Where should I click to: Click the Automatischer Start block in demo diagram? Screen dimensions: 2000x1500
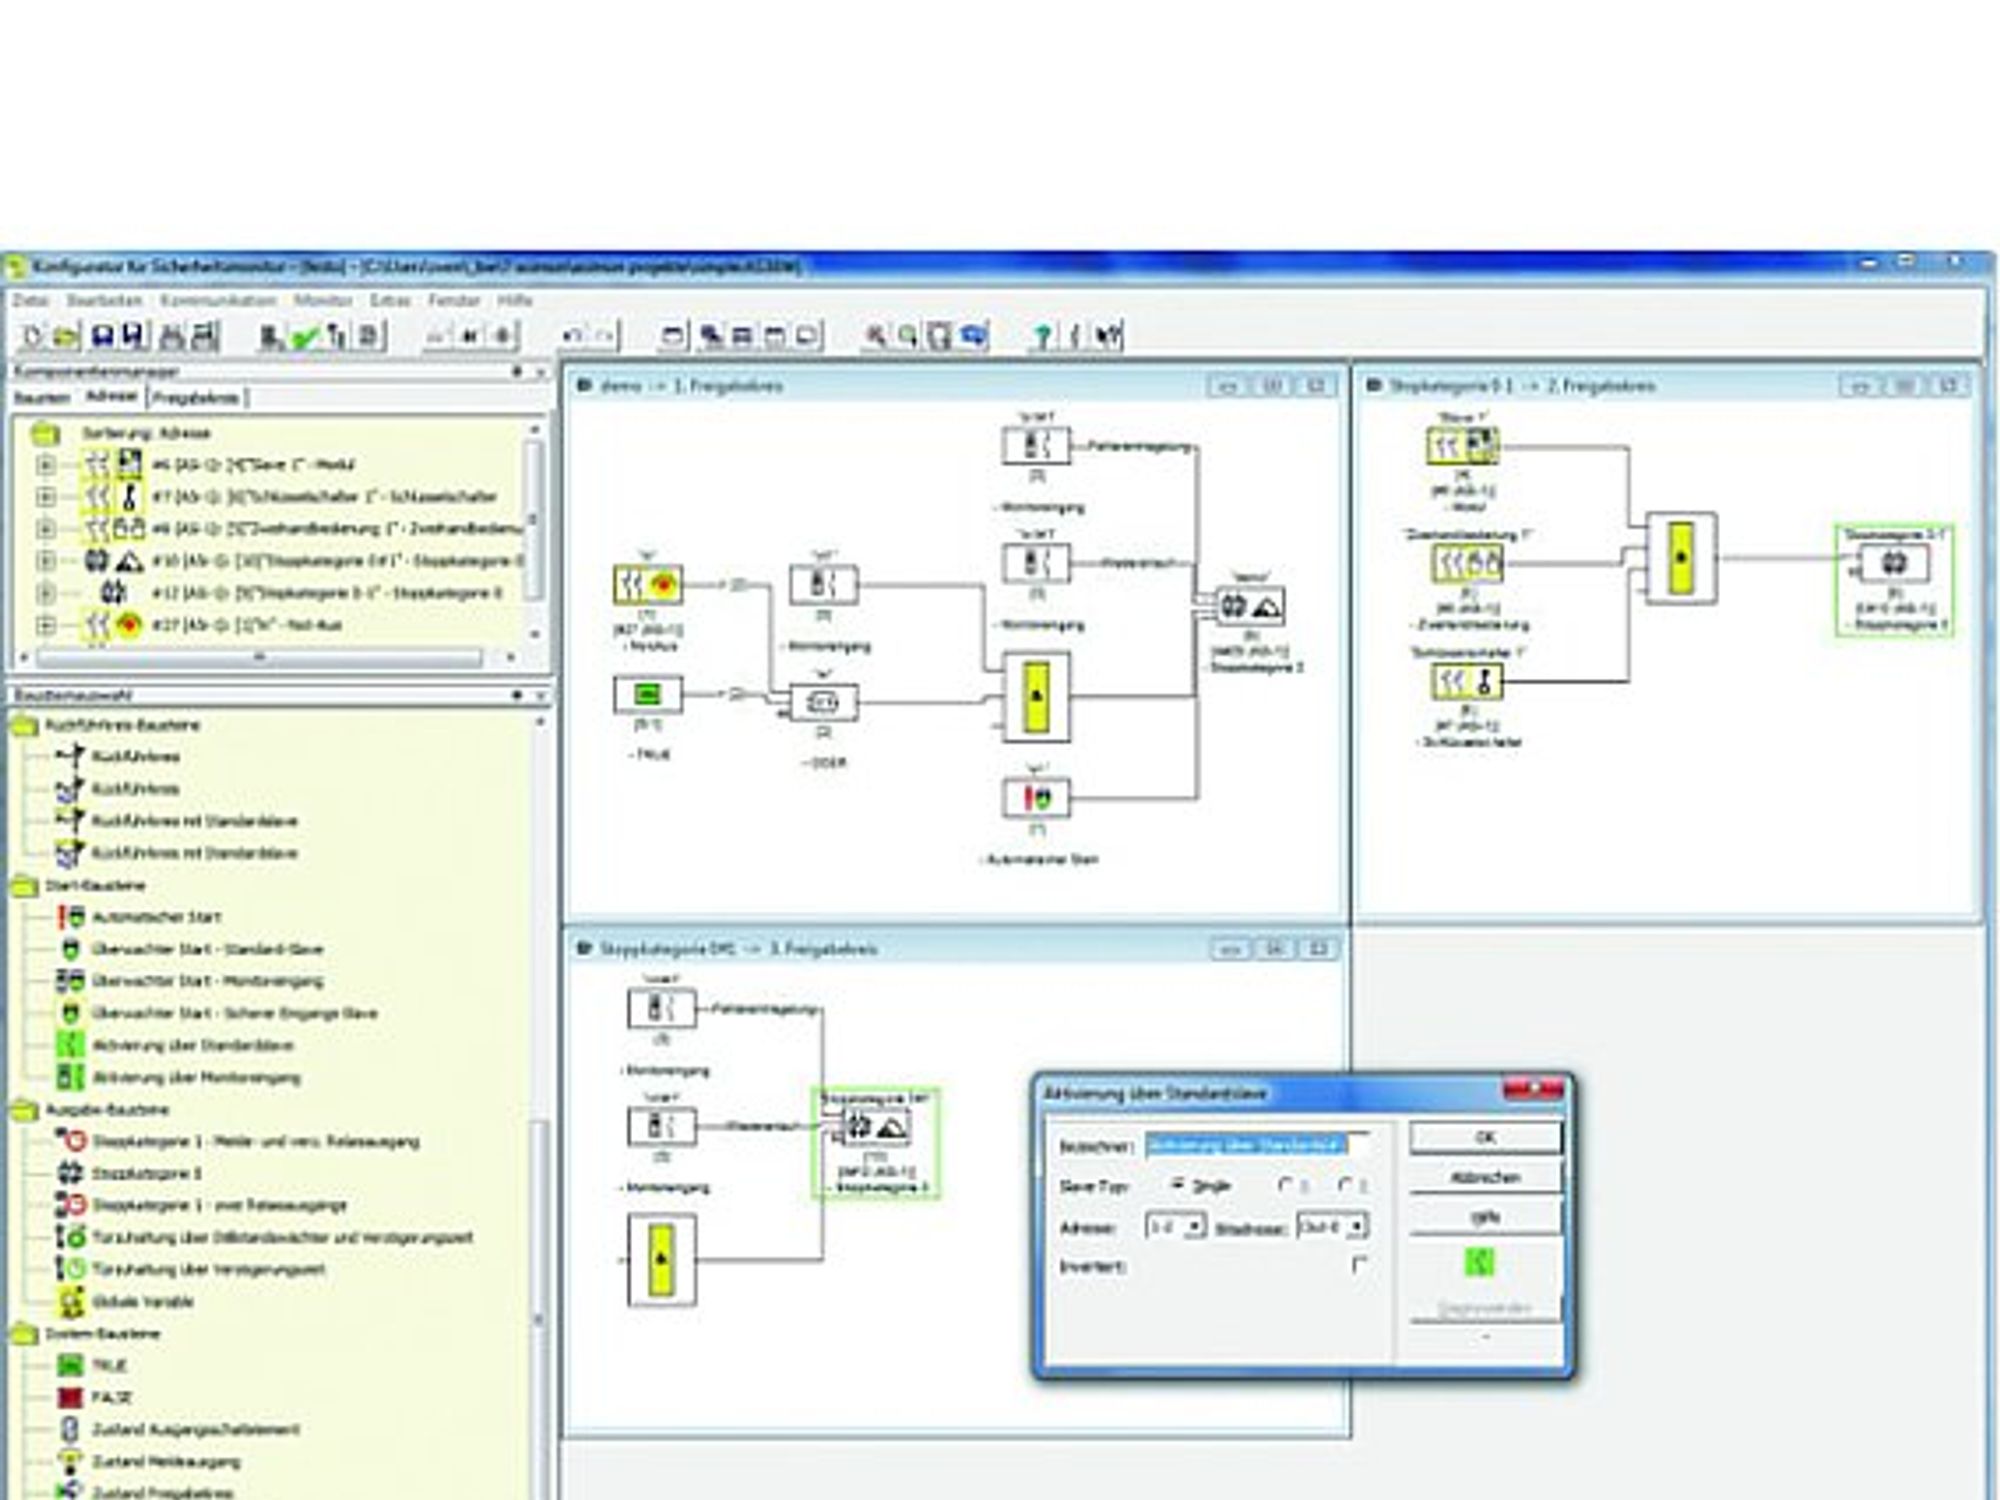pos(1036,798)
